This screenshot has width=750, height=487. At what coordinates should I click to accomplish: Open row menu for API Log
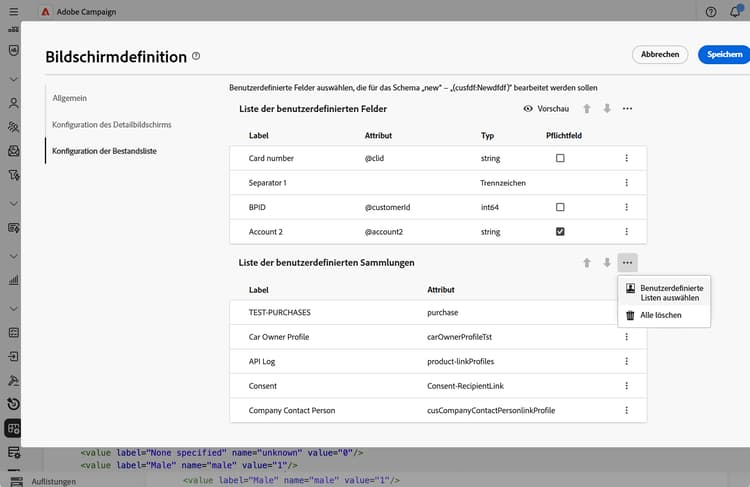[627, 361]
